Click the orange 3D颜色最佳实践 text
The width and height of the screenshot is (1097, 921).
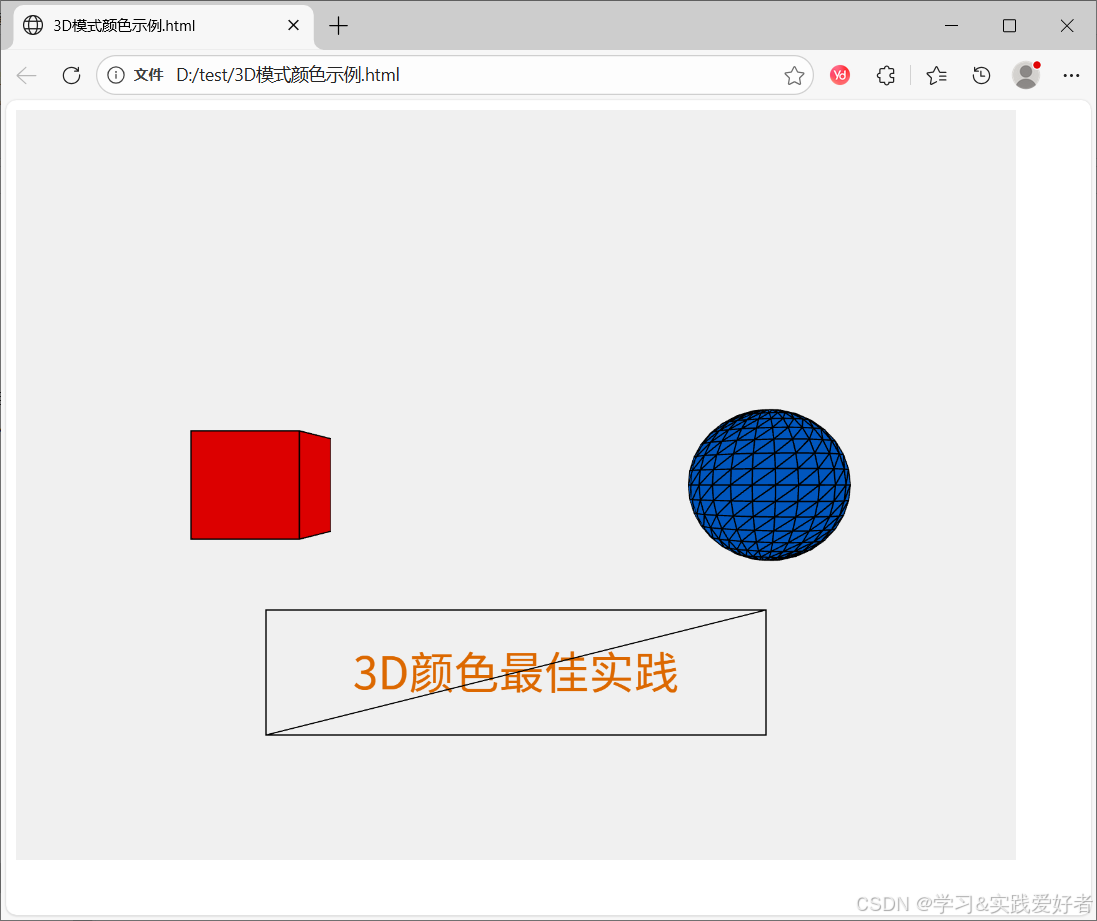tap(516, 673)
